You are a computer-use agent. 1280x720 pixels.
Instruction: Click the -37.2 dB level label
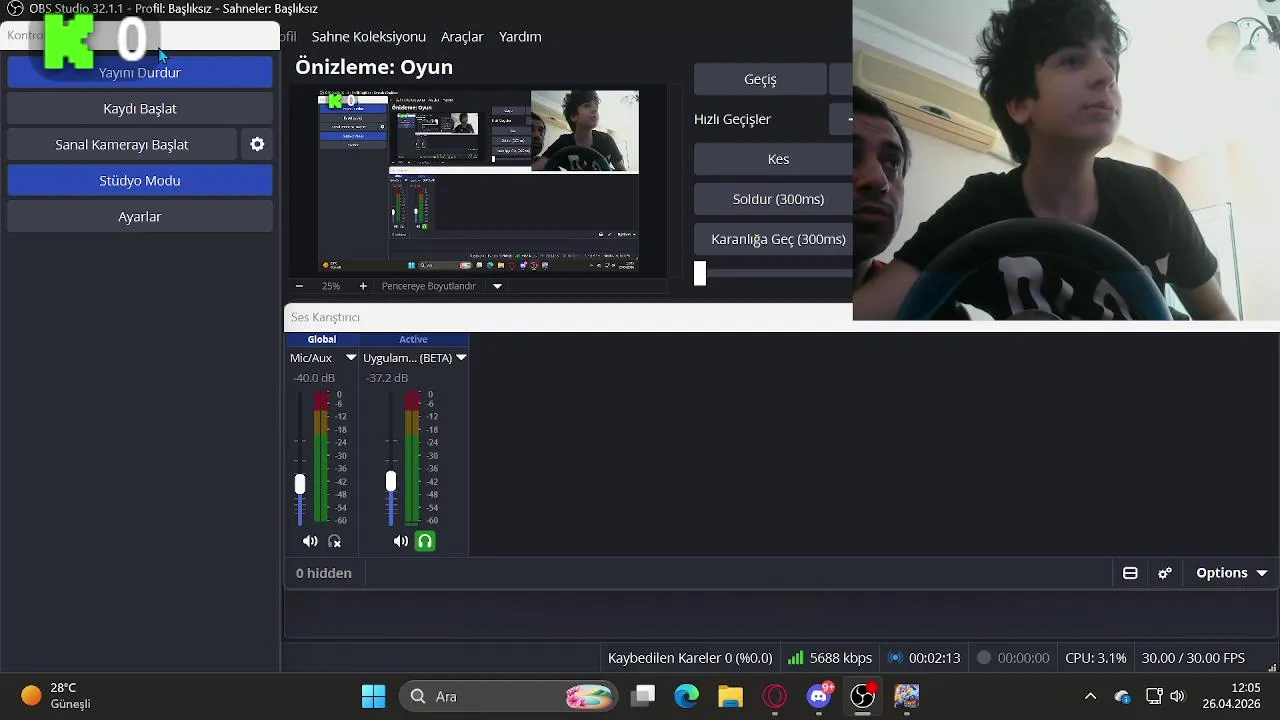click(x=387, y=378)
